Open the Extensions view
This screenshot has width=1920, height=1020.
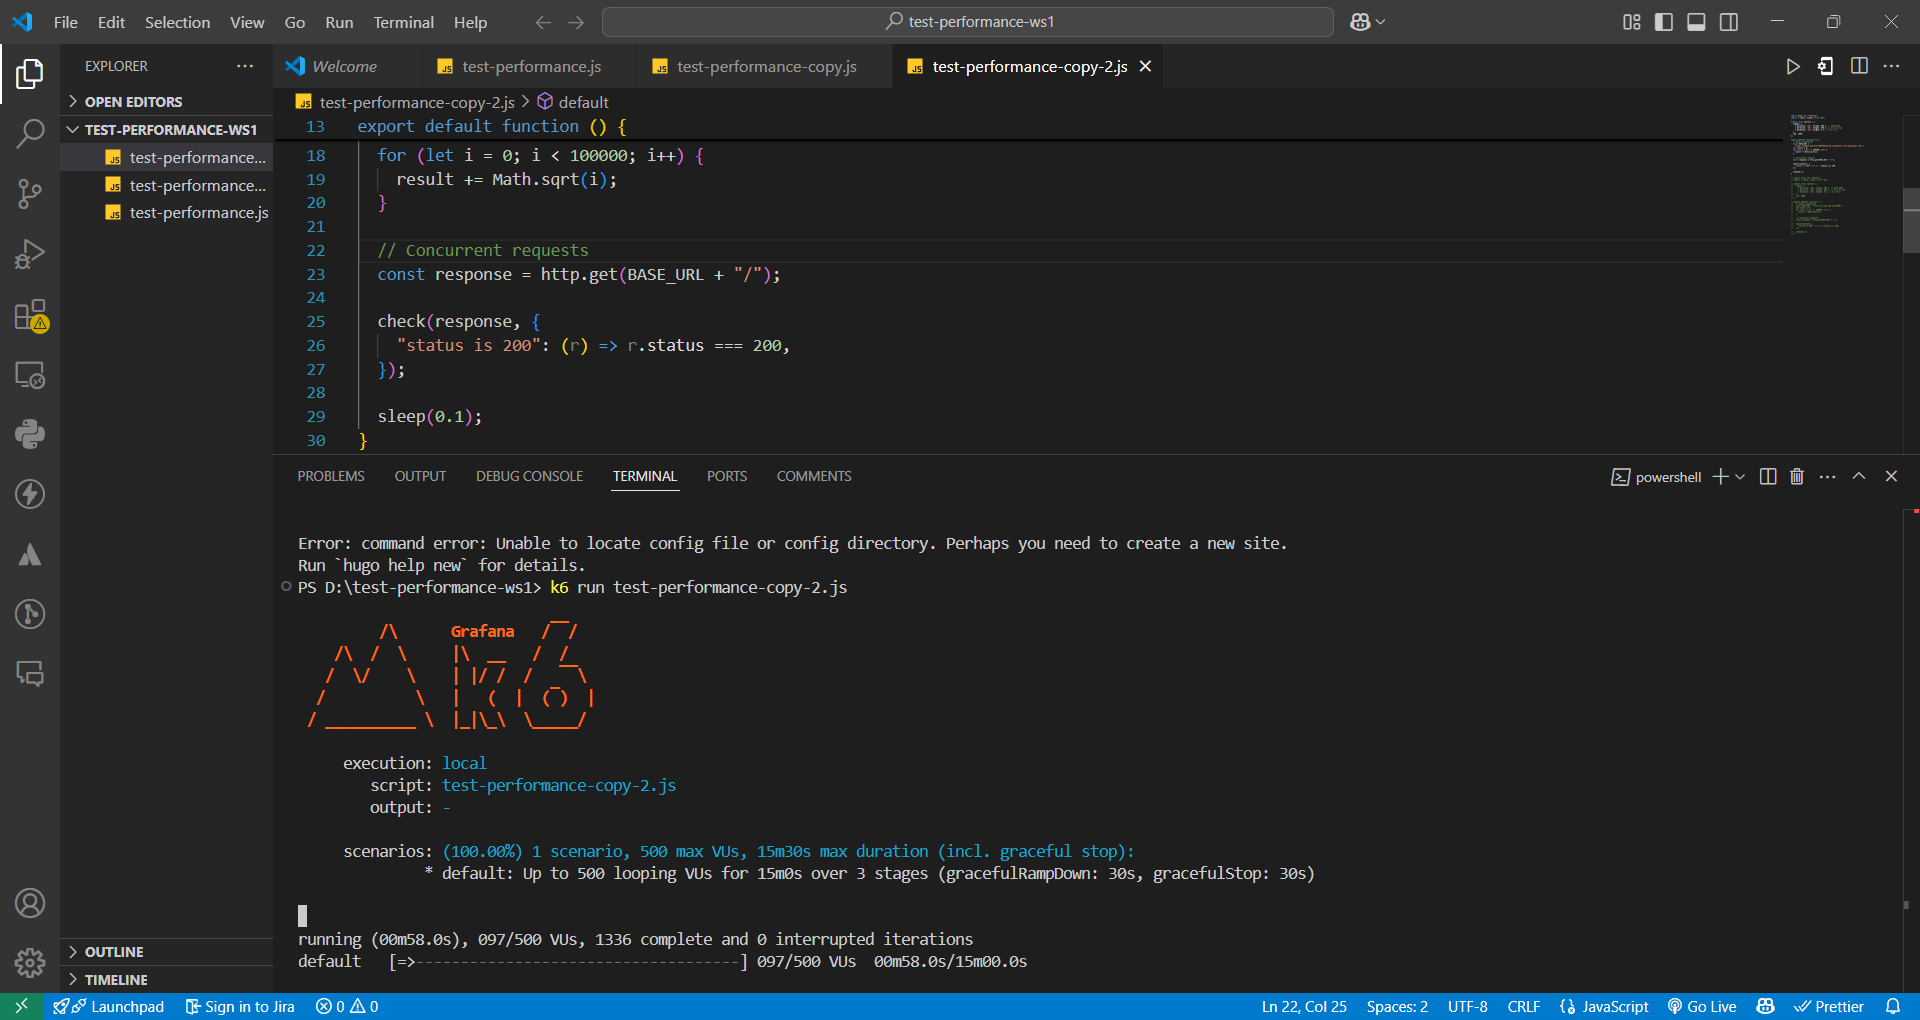[x=30, y=315]
